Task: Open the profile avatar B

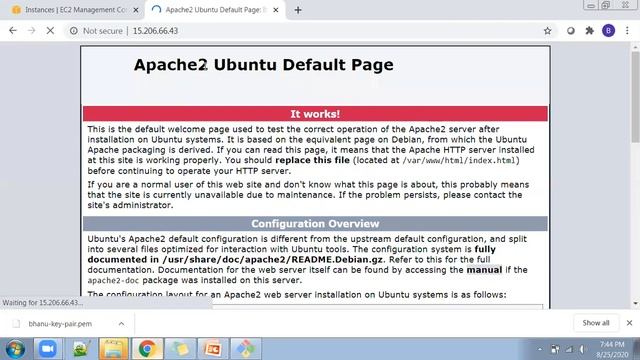Action: coord(608,31)
